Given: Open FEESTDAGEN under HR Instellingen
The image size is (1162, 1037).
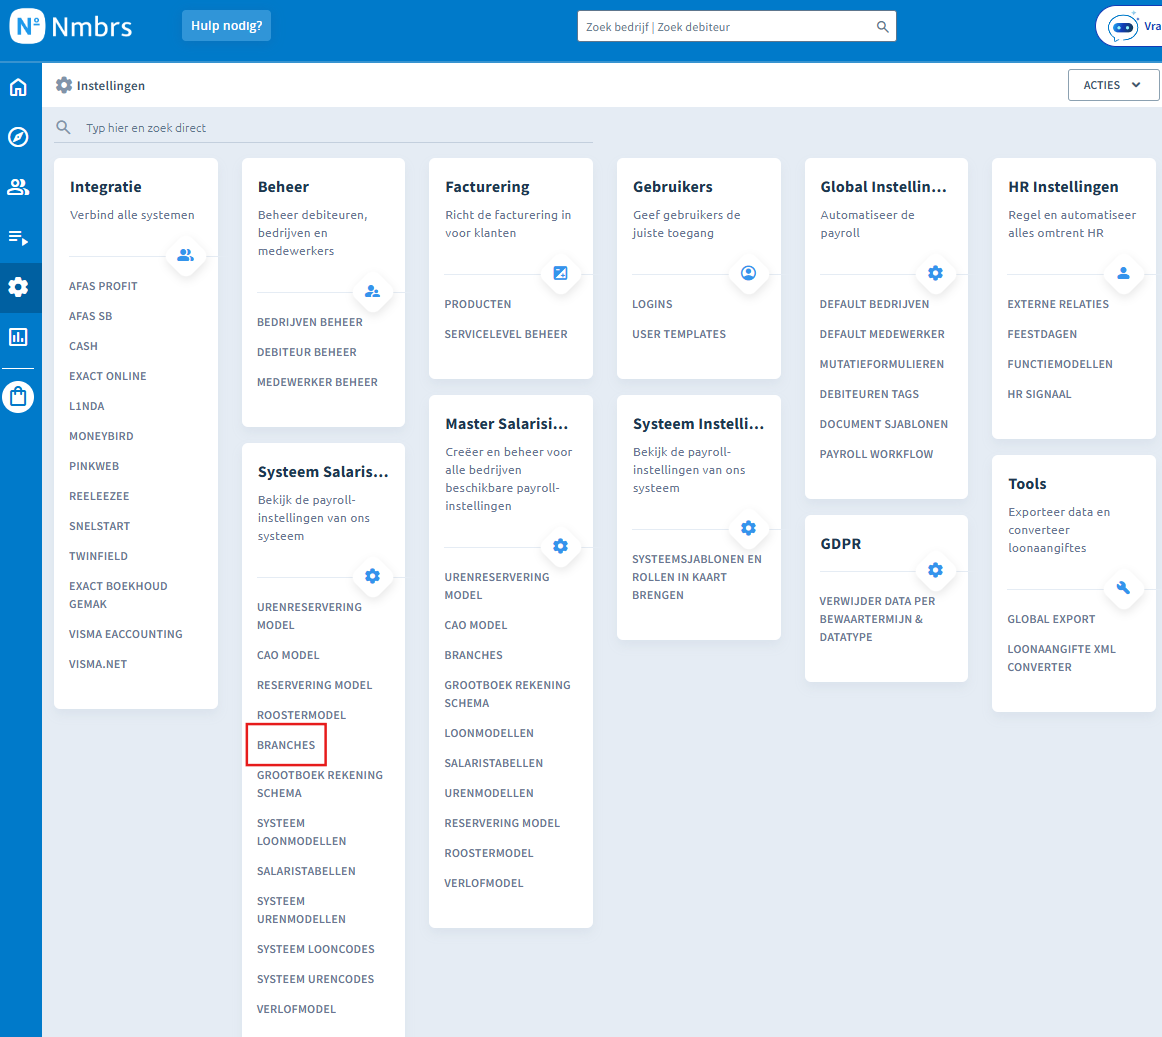Looking at the screenshot, I should (1042, 334).
